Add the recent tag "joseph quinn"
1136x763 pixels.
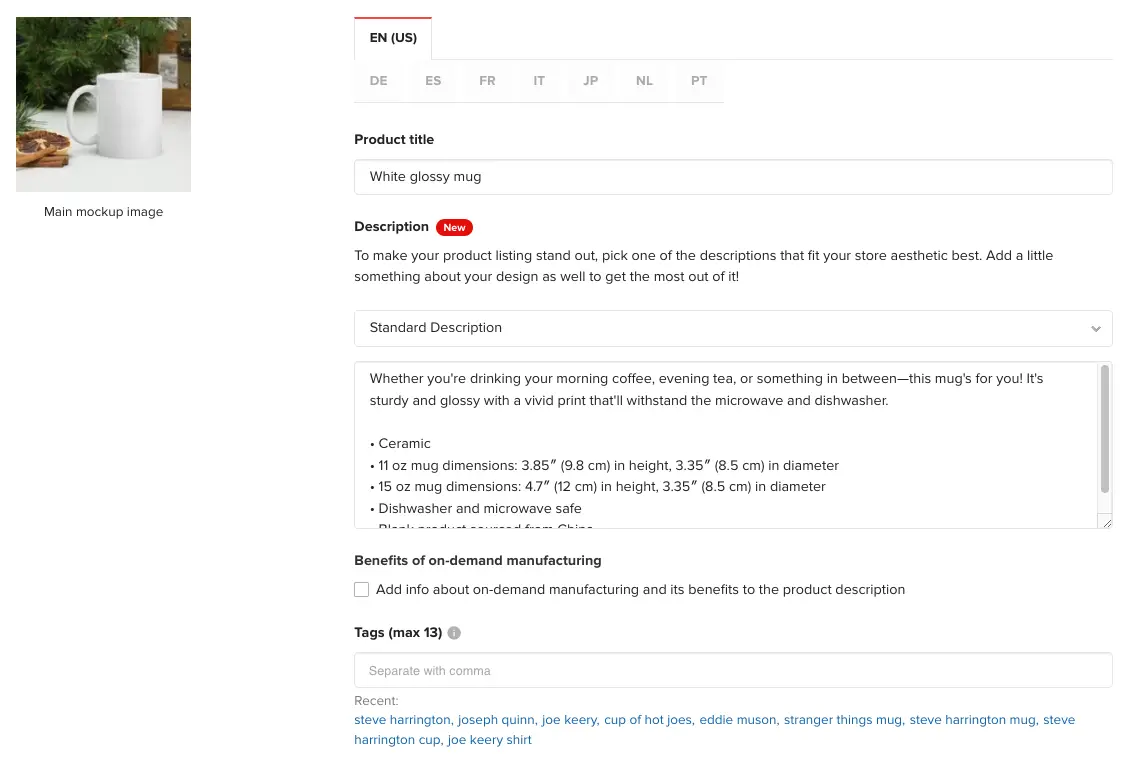tap(496, 720)
